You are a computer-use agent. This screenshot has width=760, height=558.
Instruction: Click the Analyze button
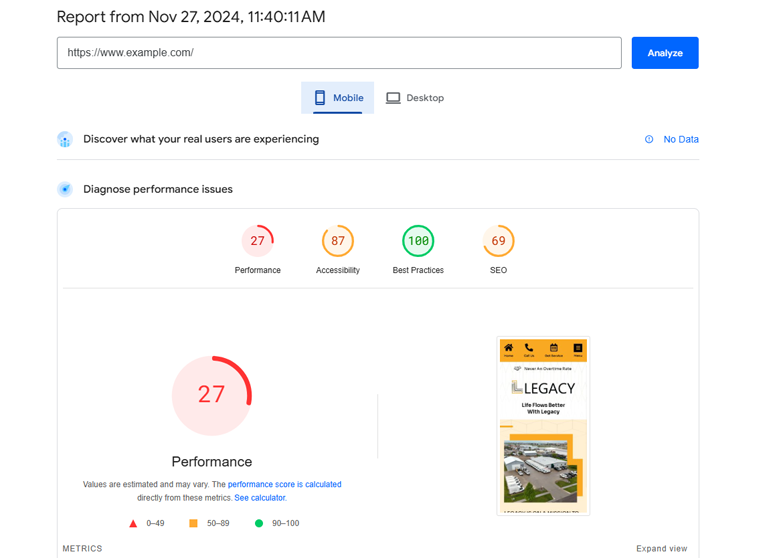(x=665, y=53)
